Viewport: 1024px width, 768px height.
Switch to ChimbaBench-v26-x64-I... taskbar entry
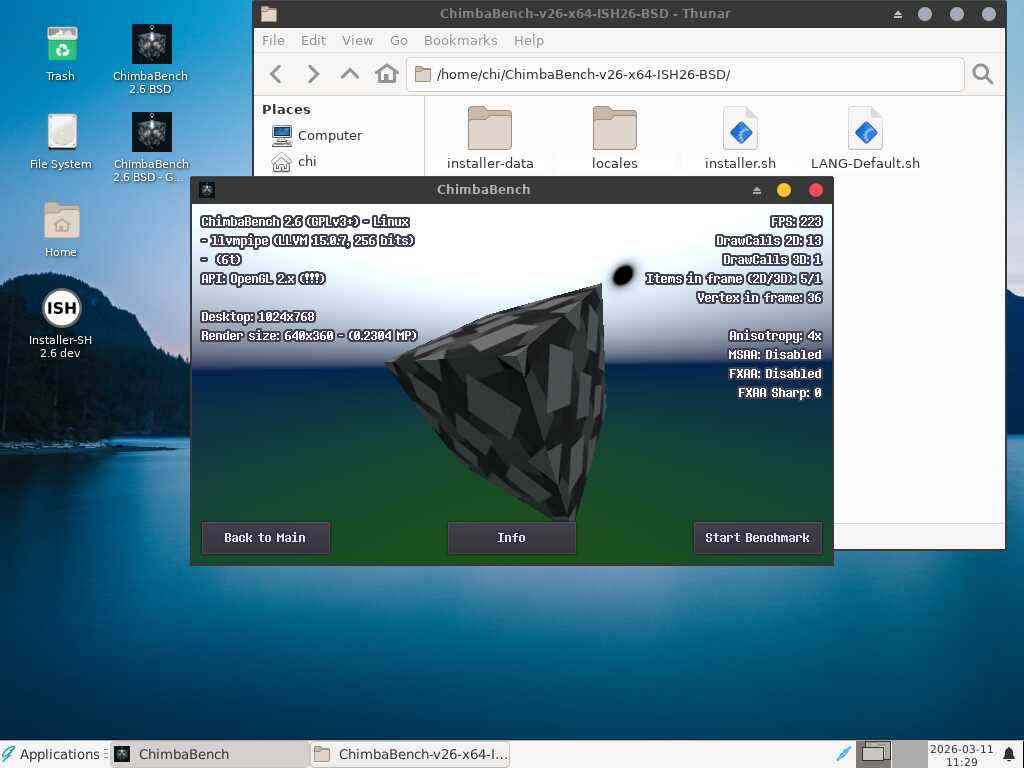pos(410,754)
